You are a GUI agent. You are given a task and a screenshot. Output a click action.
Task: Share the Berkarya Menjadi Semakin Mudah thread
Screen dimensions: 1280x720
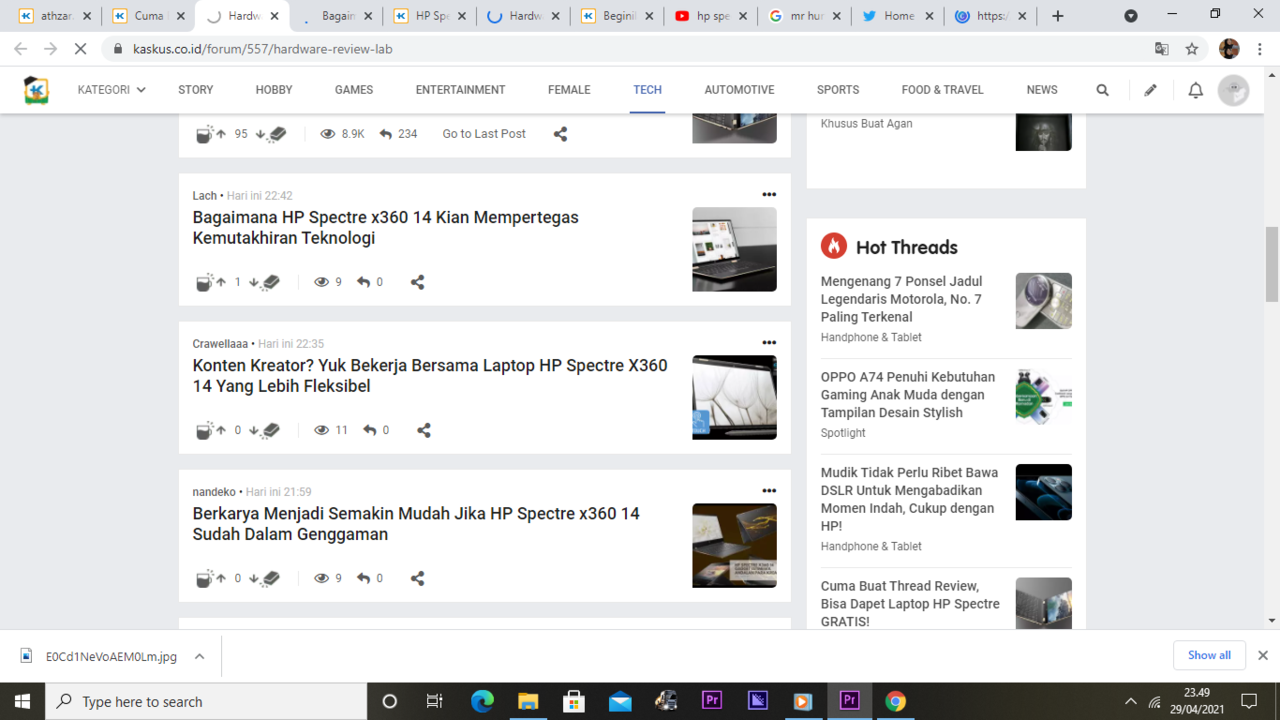[x=418, y=578]
